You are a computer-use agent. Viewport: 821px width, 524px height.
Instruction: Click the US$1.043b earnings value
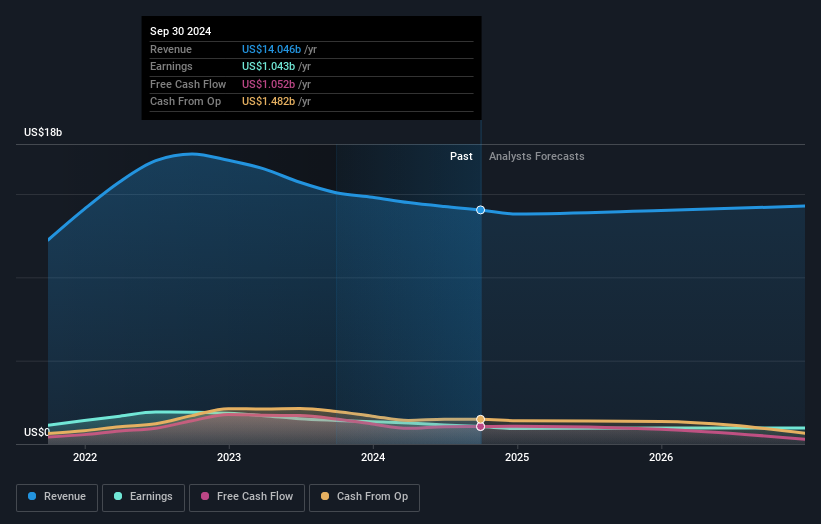tap(268, 66)
